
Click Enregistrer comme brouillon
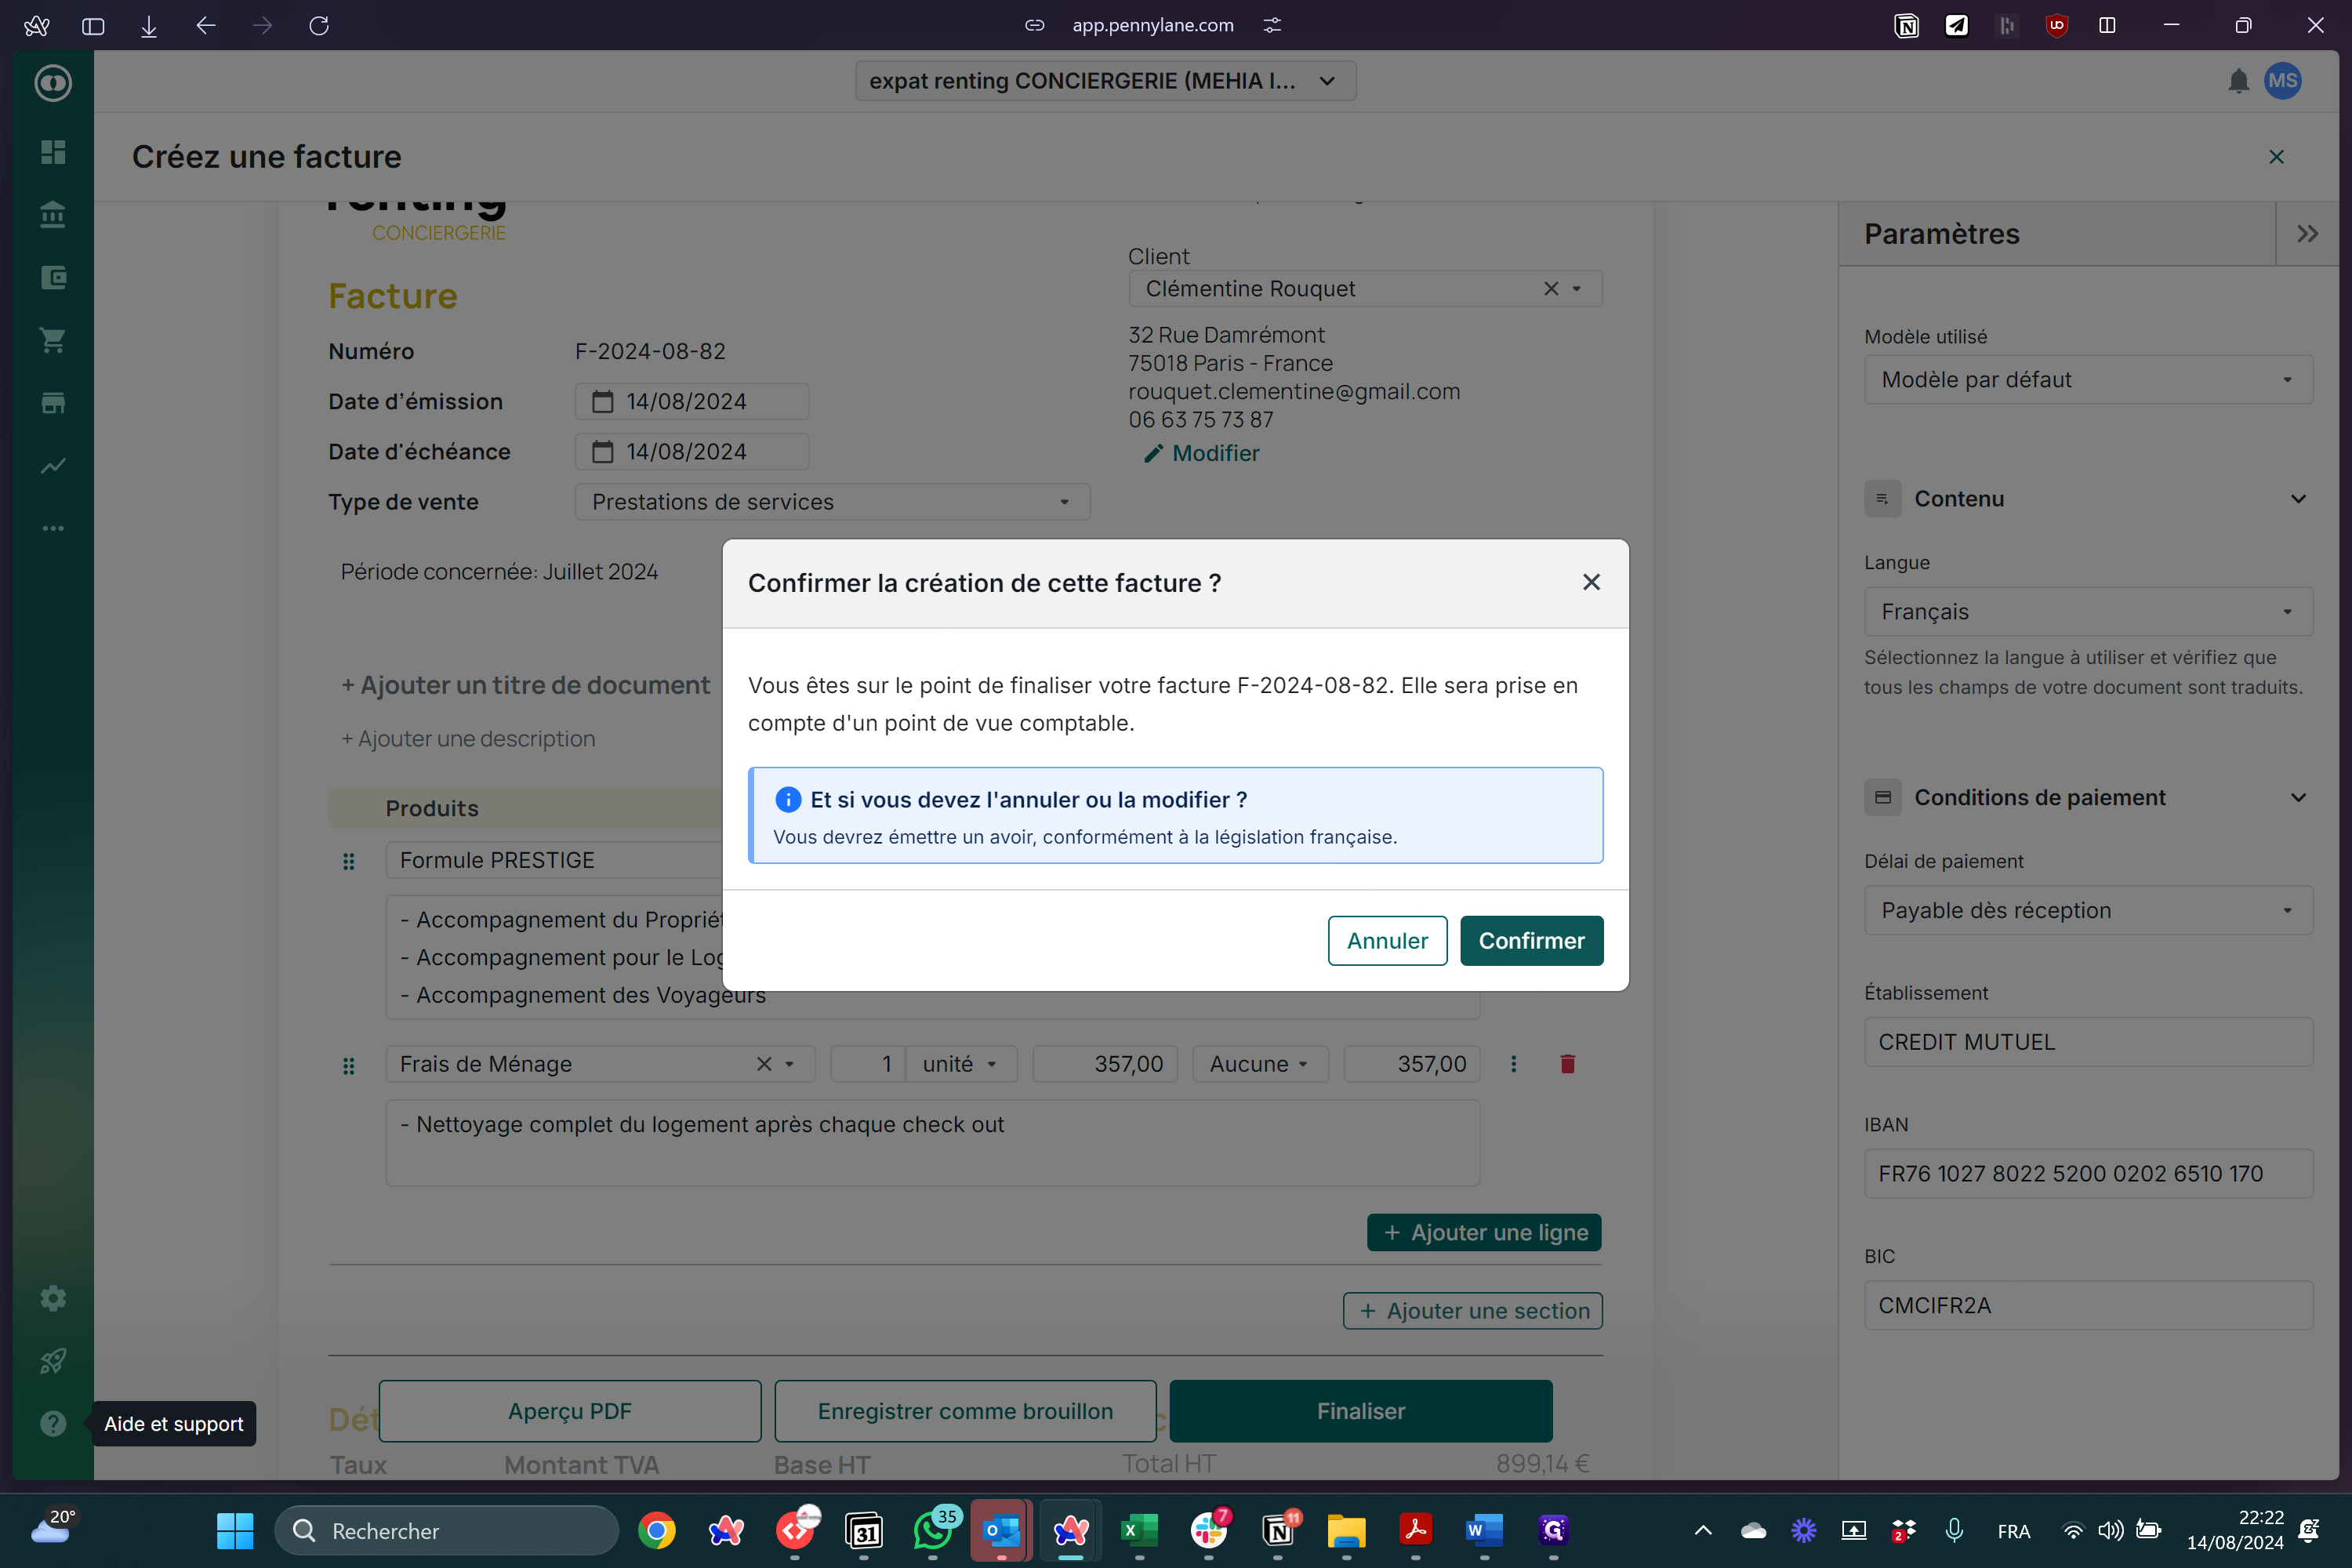point(965,1411)
